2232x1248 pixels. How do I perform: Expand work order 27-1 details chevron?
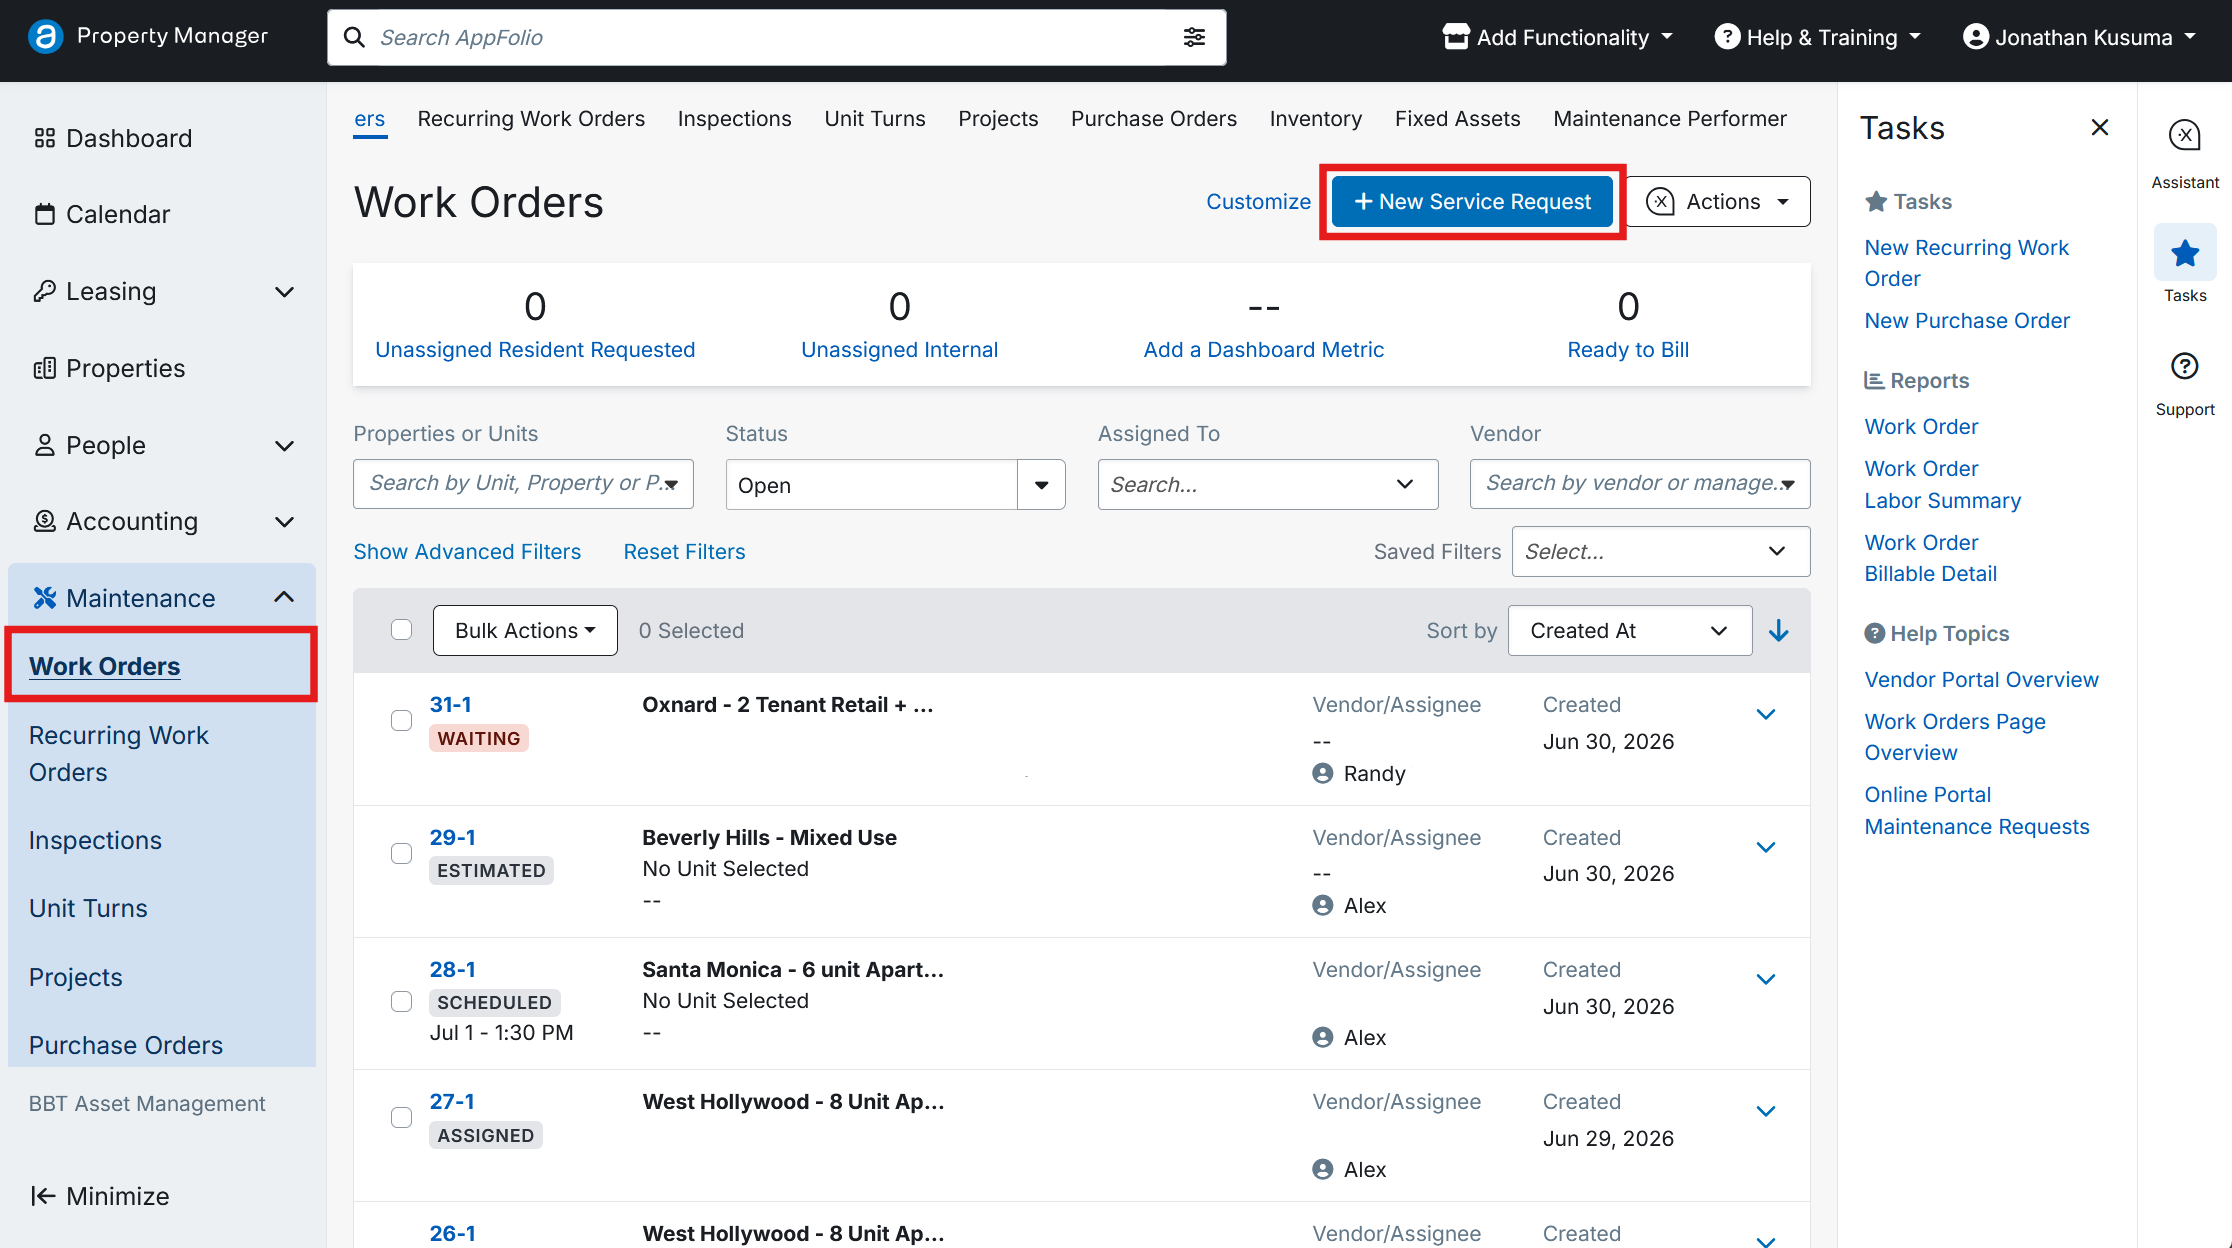point(1766,1111)
